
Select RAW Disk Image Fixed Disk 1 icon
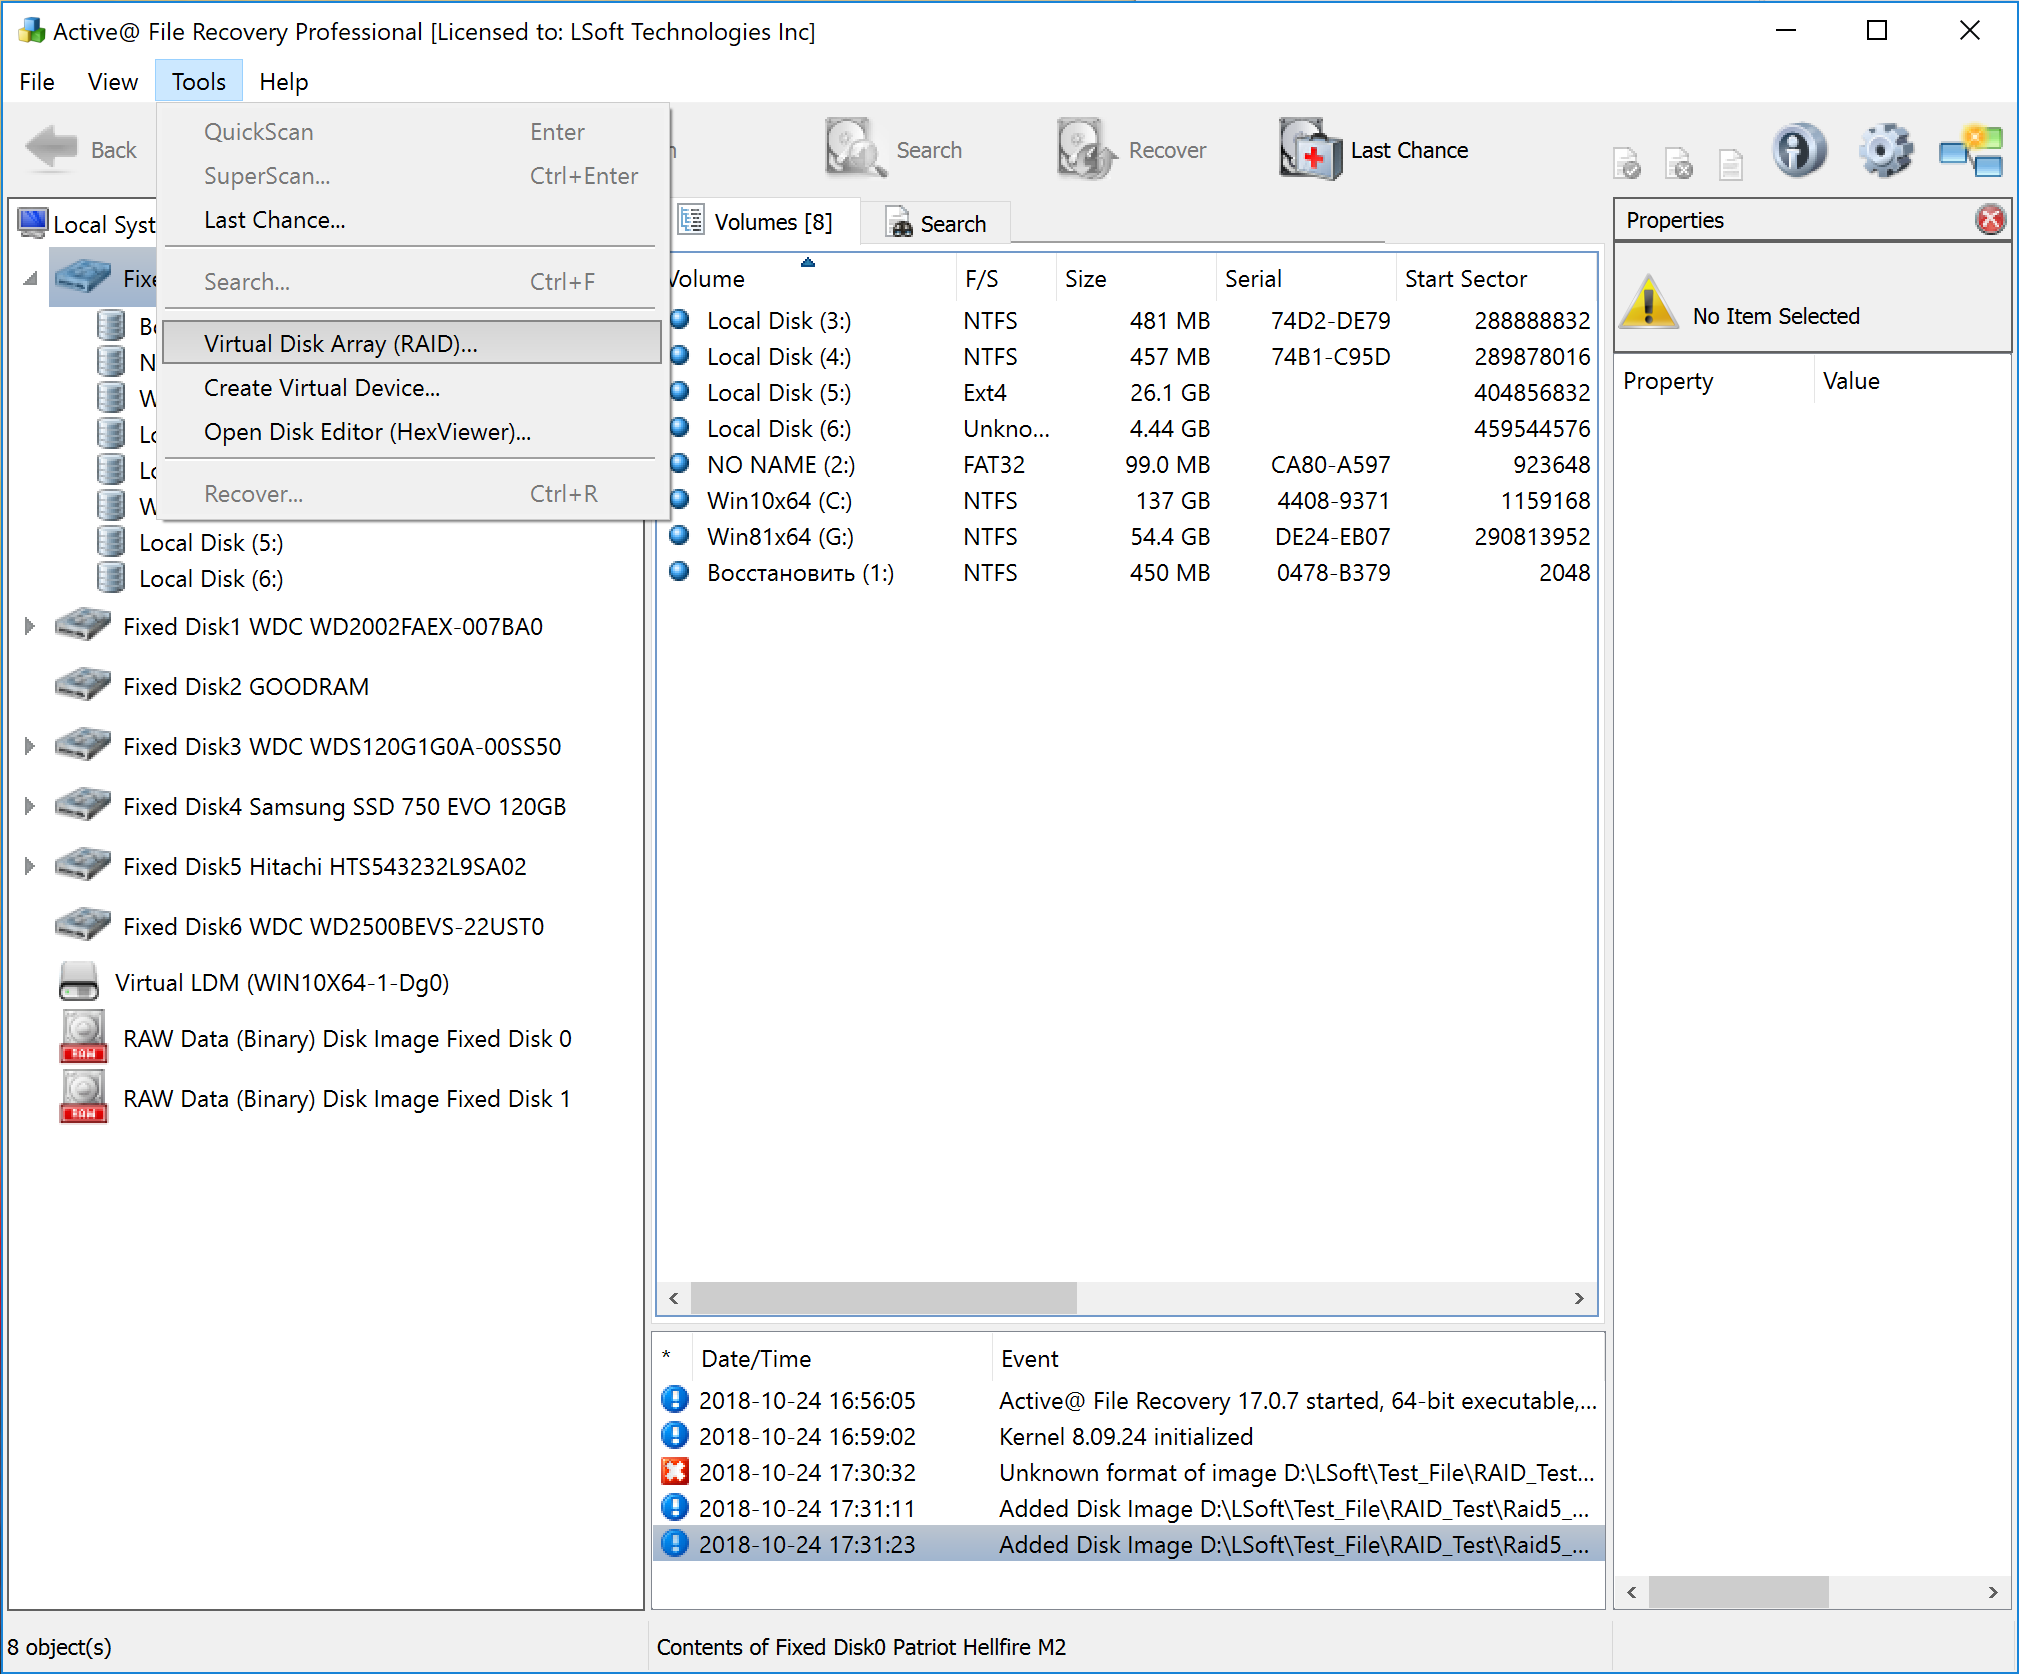click(84, 1097)
